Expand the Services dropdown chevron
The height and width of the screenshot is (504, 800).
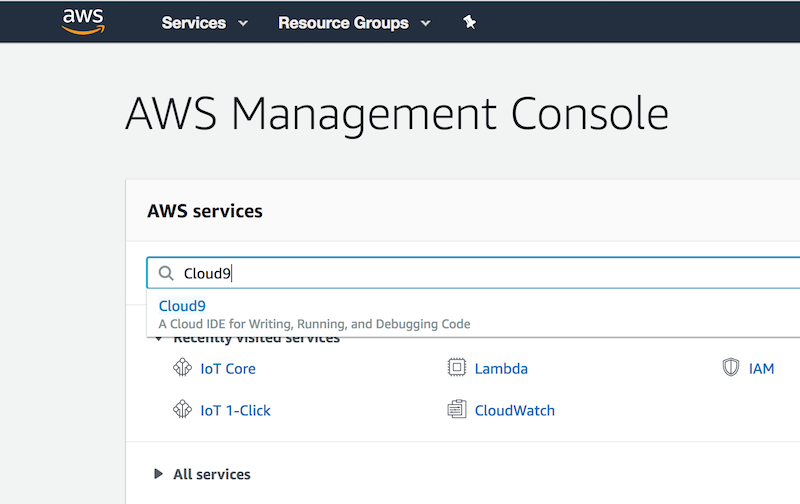pos(243,23)
